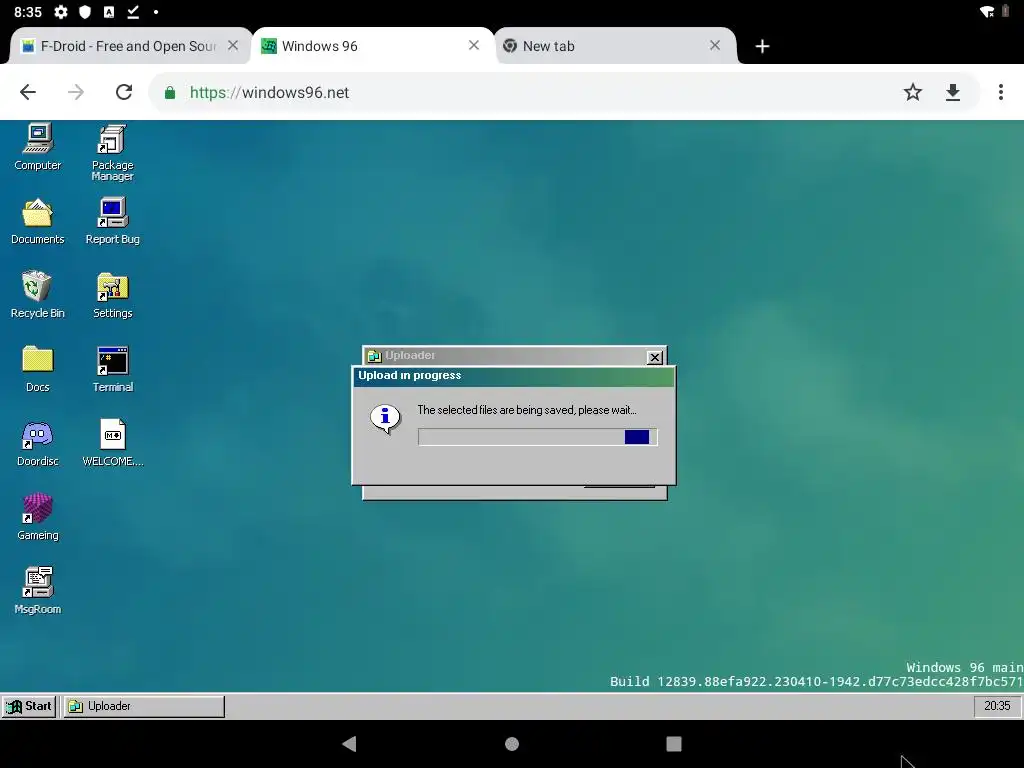Close the Uploader window
This screenshot has width=1024, height=768.
coord(654,357)
